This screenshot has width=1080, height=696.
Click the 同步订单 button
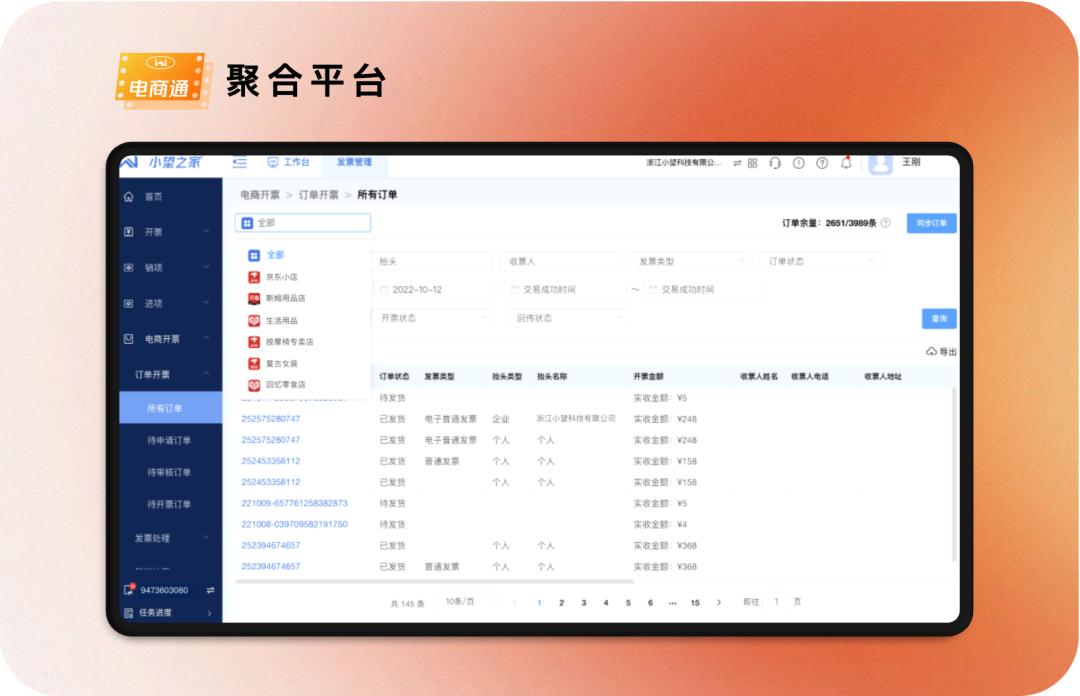931,222
